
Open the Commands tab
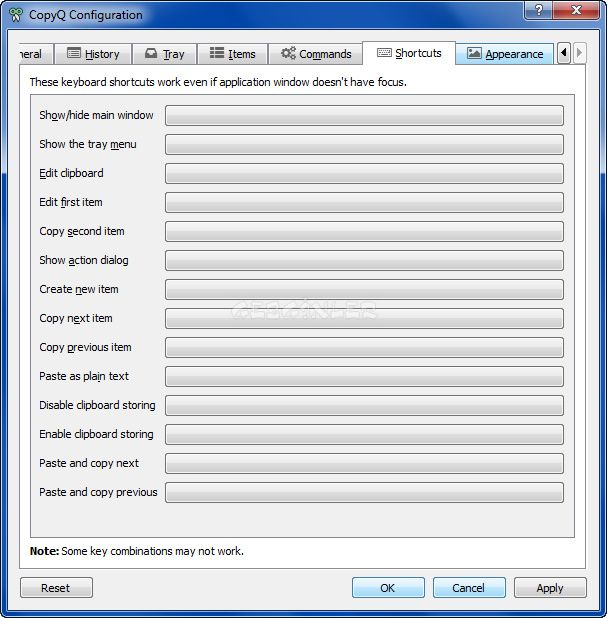click(316, 54)
